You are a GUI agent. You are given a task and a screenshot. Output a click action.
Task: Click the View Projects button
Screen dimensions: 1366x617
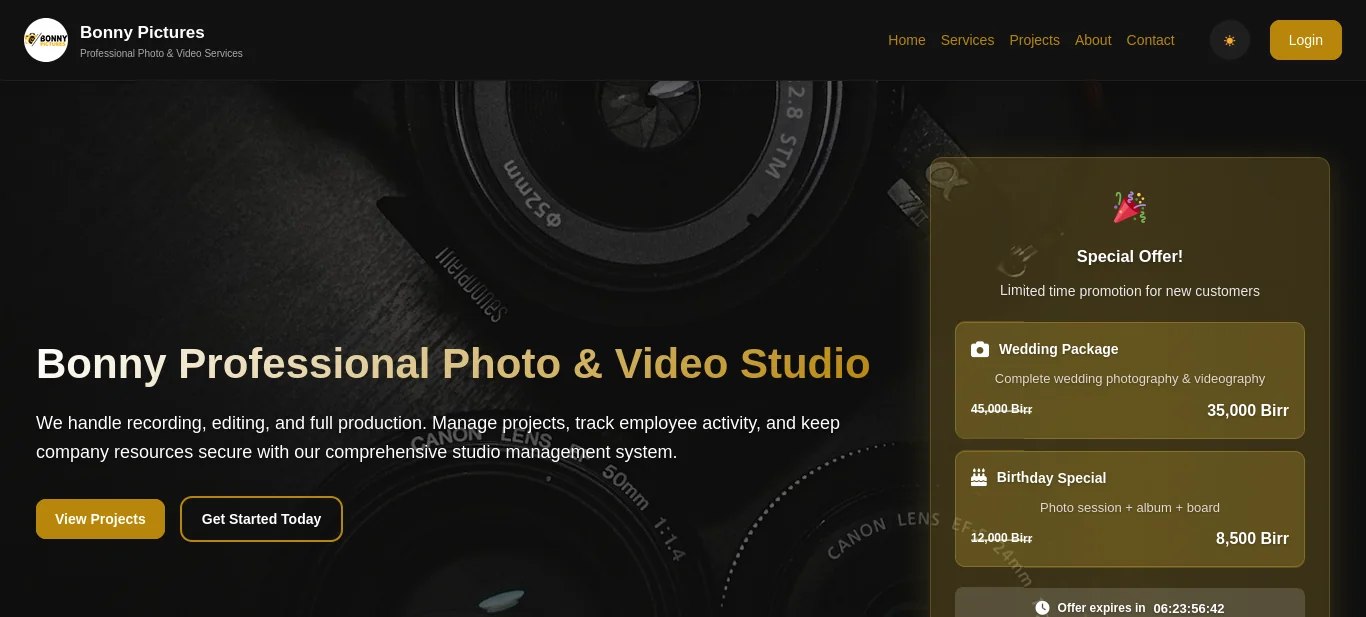tap(100, 519)
